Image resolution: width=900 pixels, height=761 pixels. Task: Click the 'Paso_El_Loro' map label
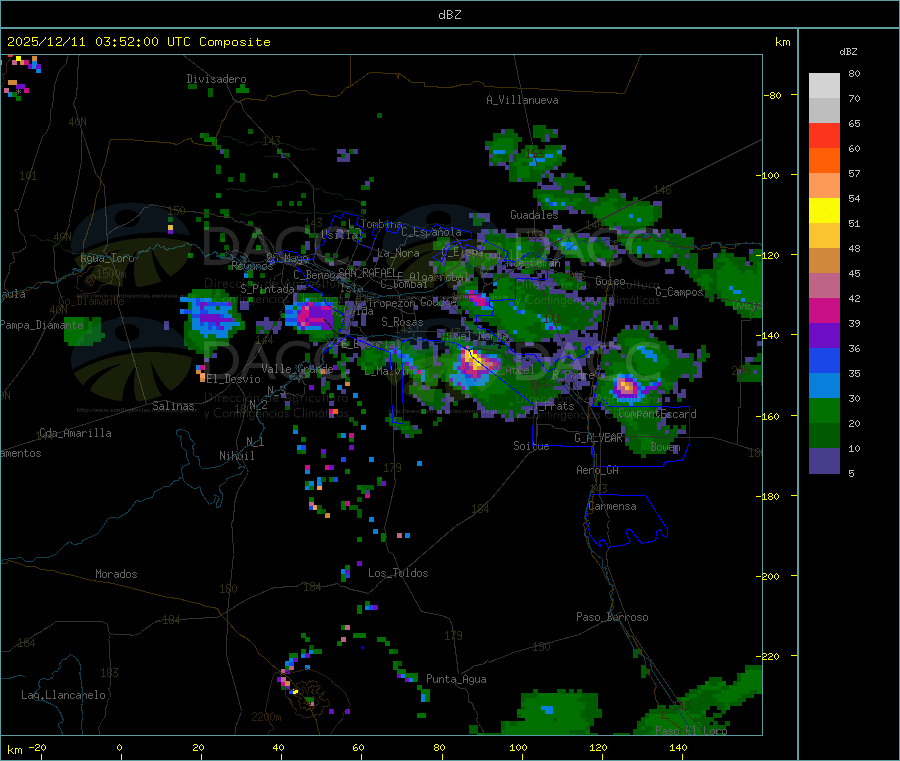692,731
